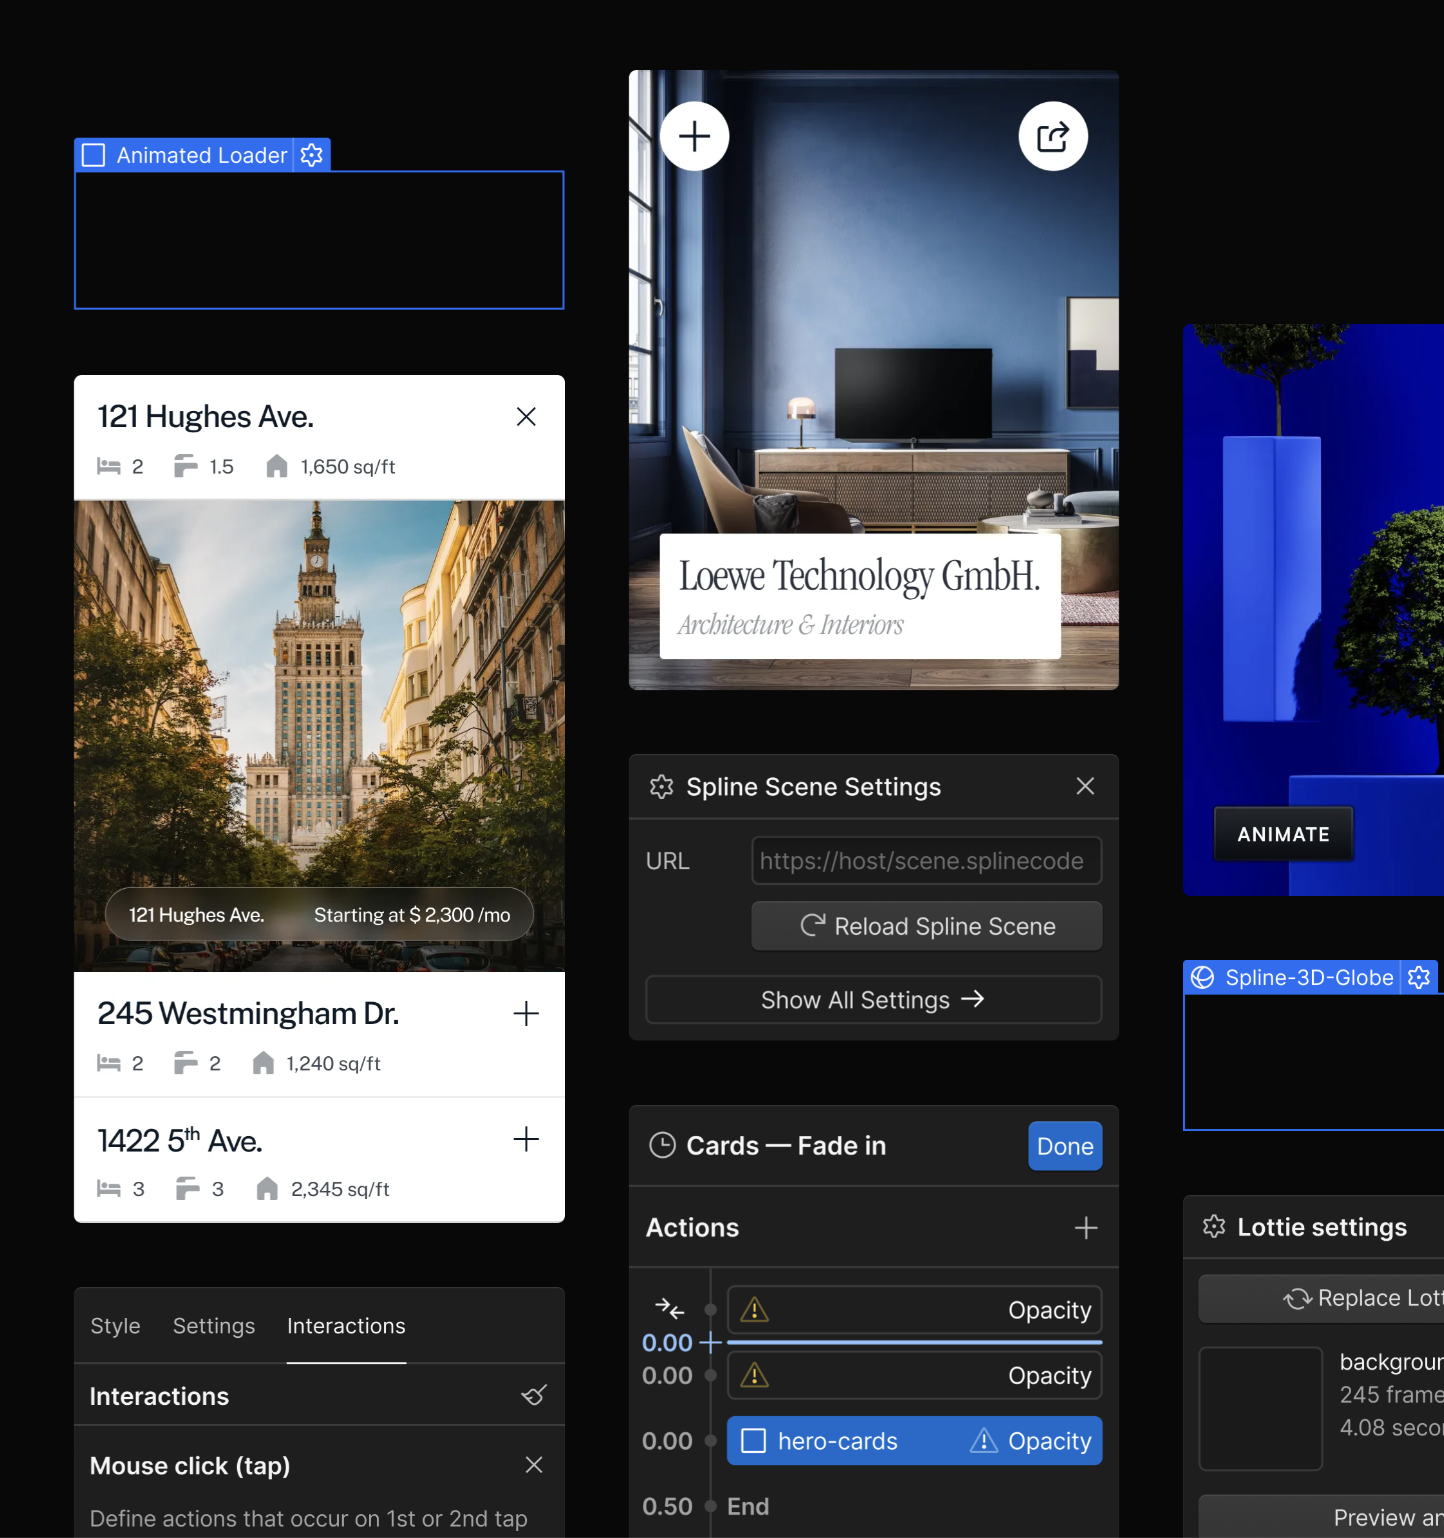The height and width of the screenshot is (1538, 1444).
Task: Switch to the Settings tab
Action: click(214, 1326)
